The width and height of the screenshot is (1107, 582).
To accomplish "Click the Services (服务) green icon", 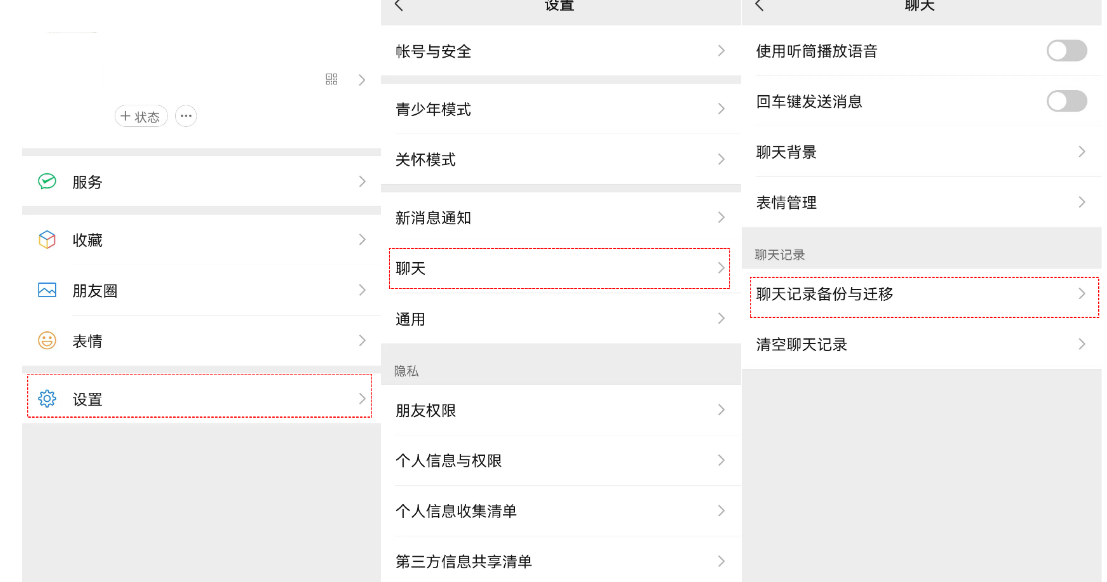I will click(47, 182).
